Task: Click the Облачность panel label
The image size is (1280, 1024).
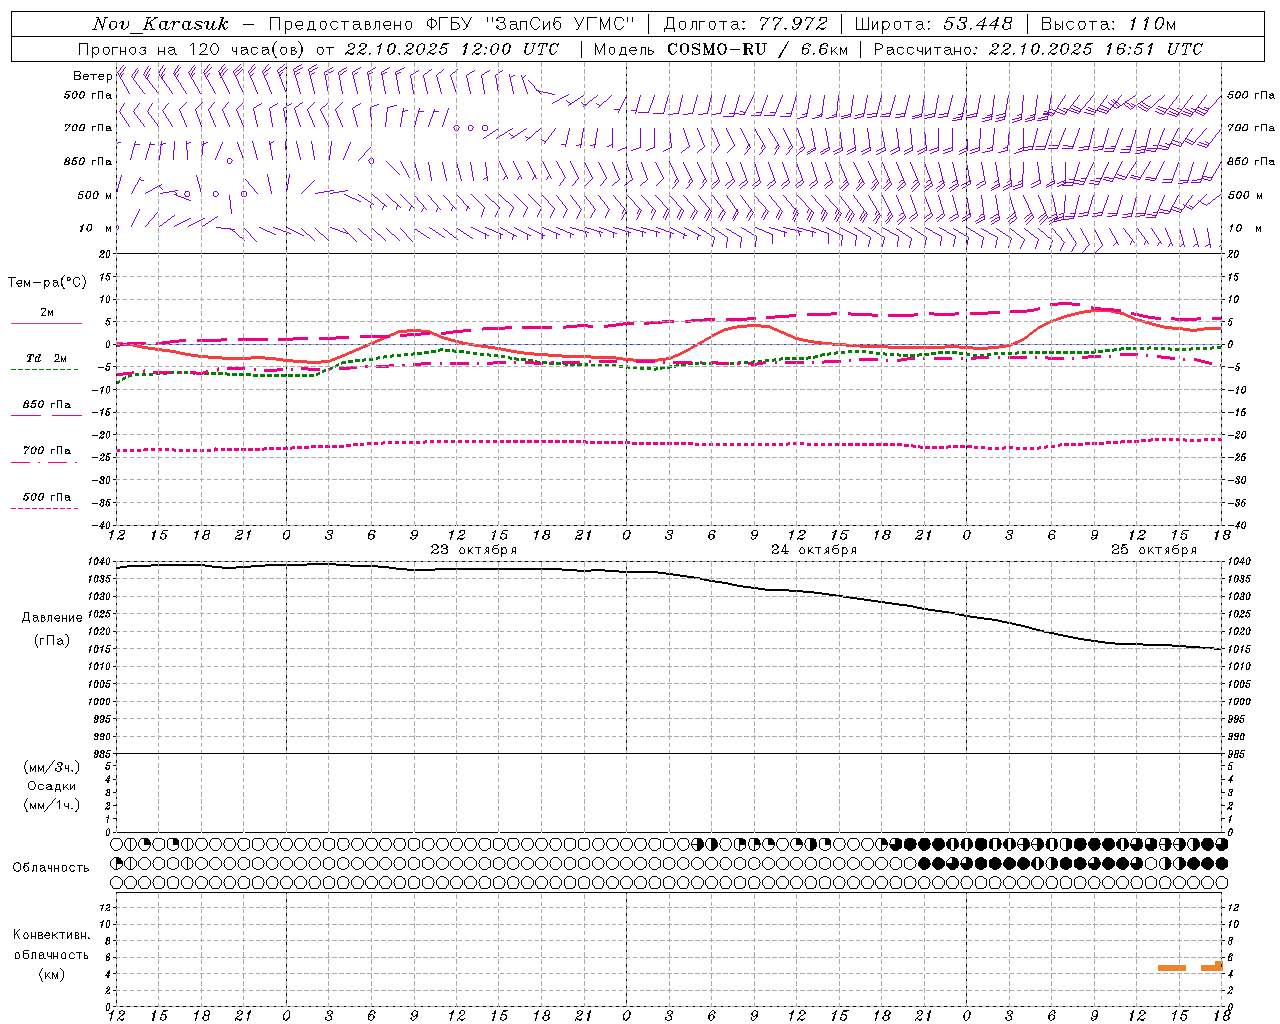Action: pyautogui.click(x=51, y=868)
